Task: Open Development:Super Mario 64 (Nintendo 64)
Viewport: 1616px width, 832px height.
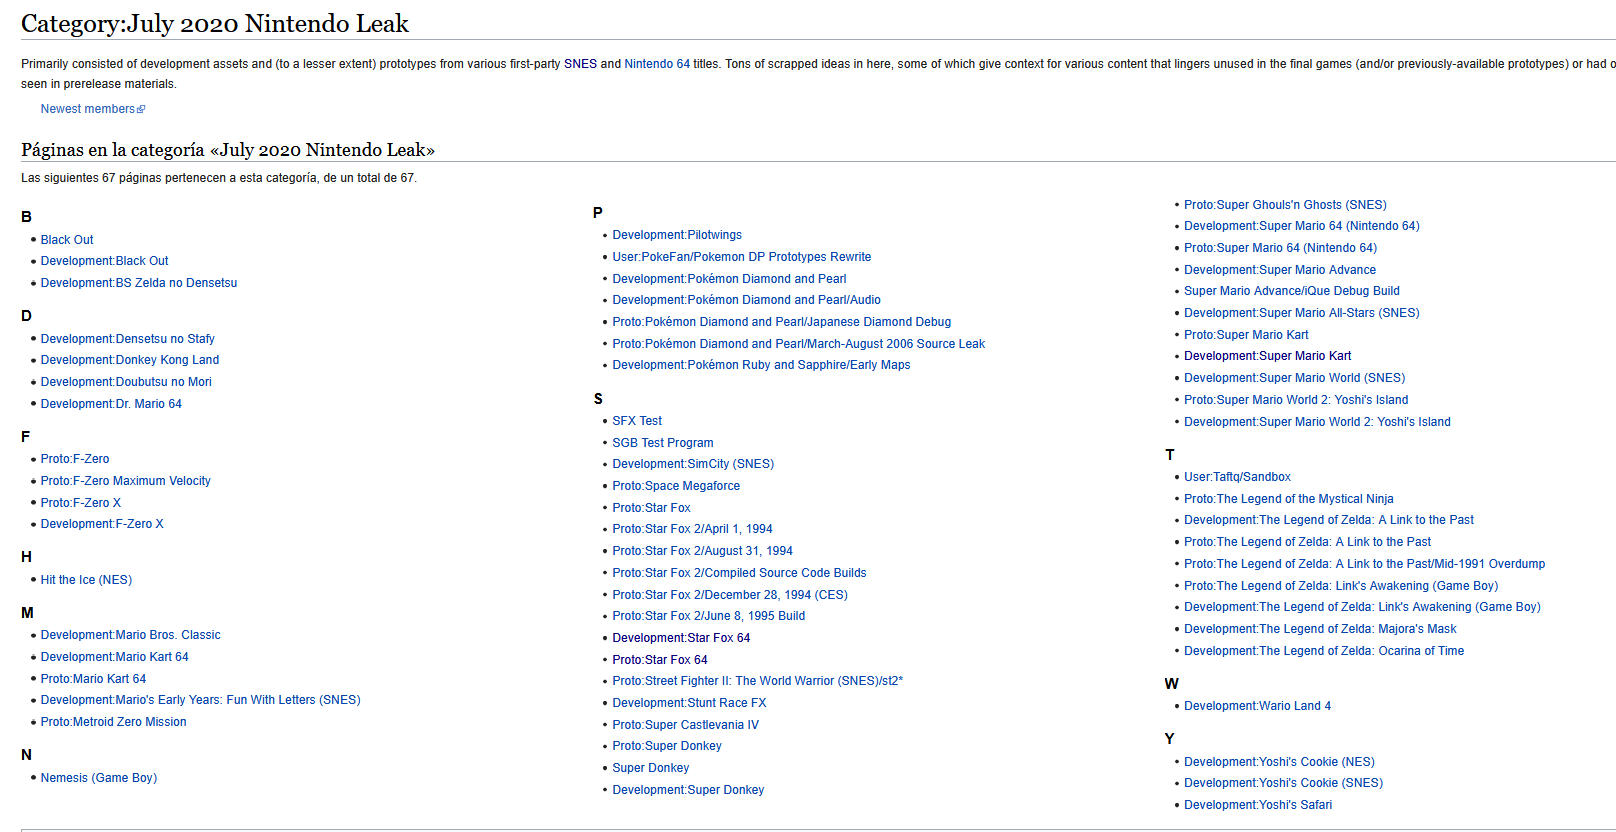Action: coord(1302,226)
